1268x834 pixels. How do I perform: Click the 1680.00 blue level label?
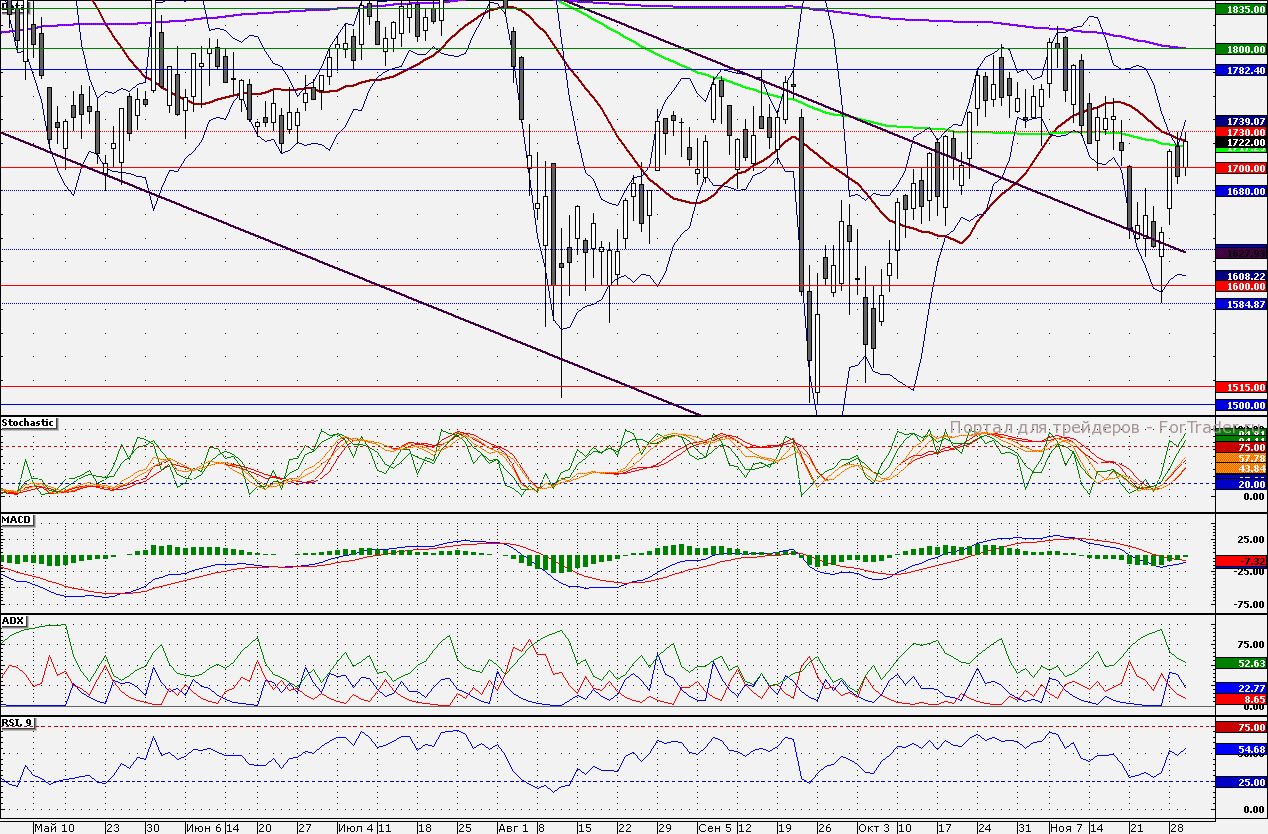tap(1240, 190)
